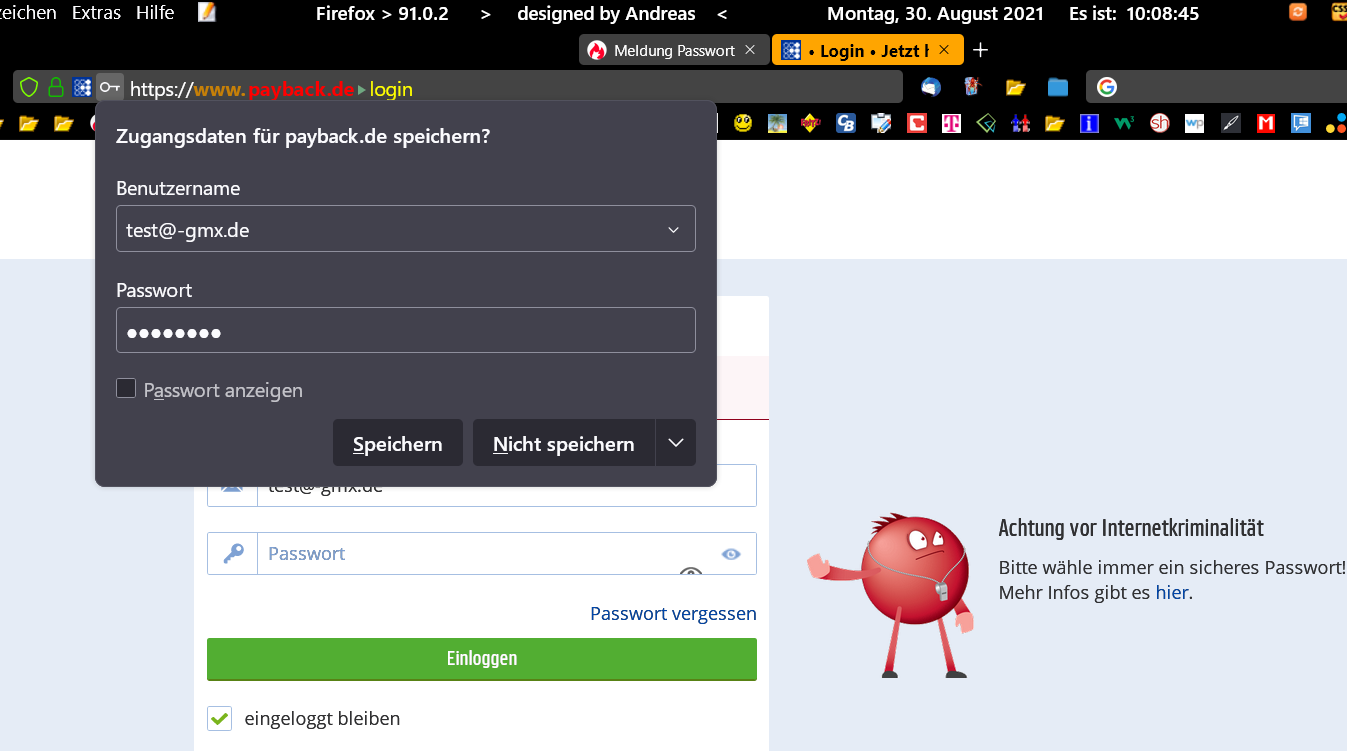Follow the 'hier' link for more info
The image size is (1347, 751).
pos(1171,592)
